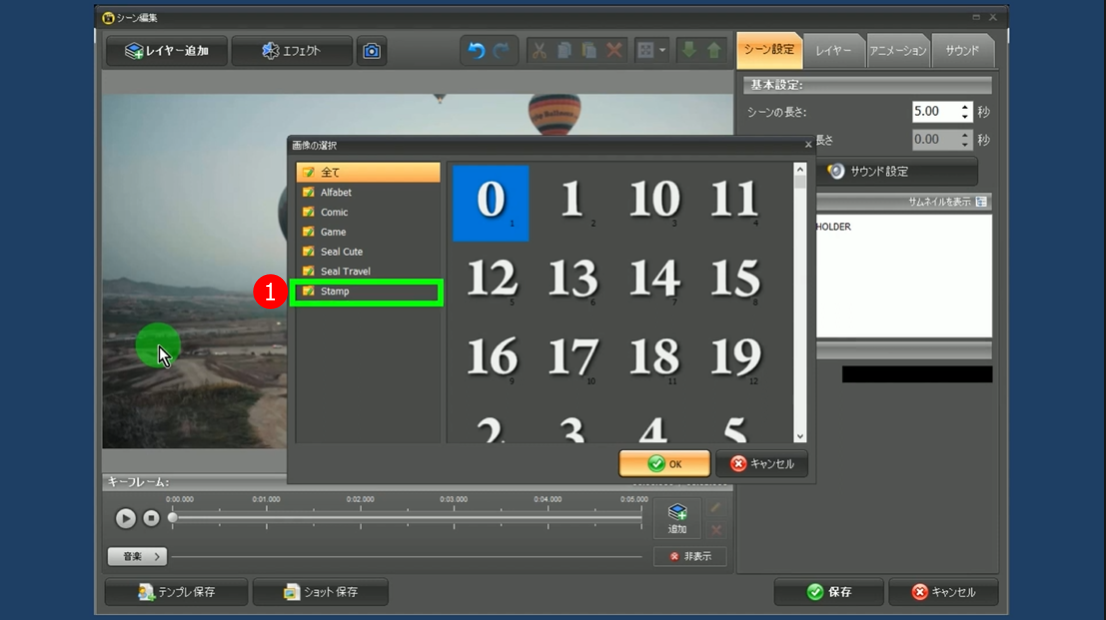Expand the 音楽 music section

click(x=136, y=556)
